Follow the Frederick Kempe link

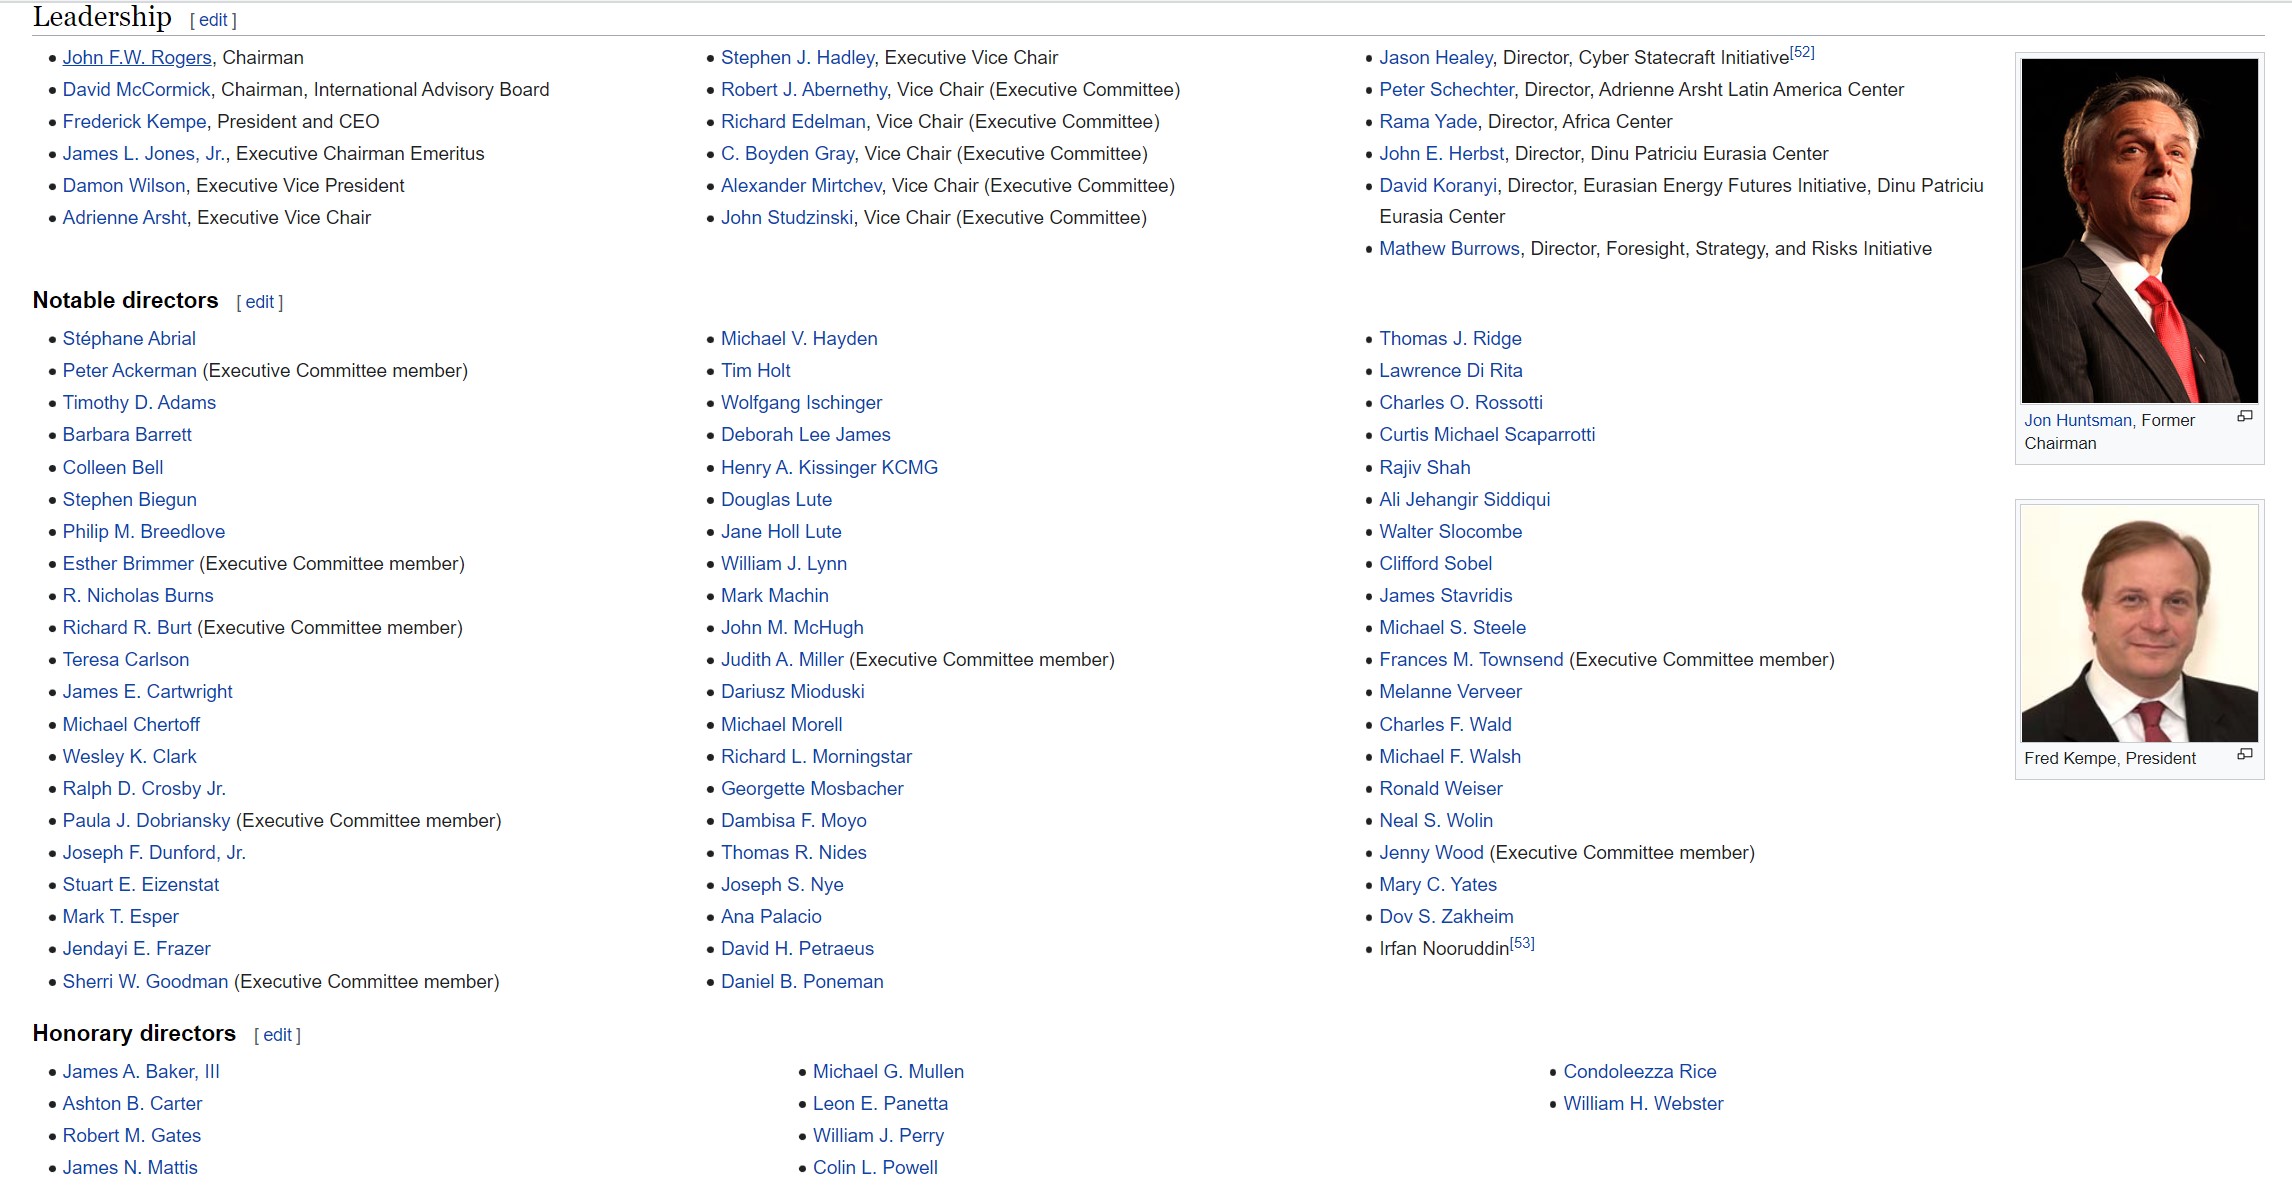click(134, 122)
